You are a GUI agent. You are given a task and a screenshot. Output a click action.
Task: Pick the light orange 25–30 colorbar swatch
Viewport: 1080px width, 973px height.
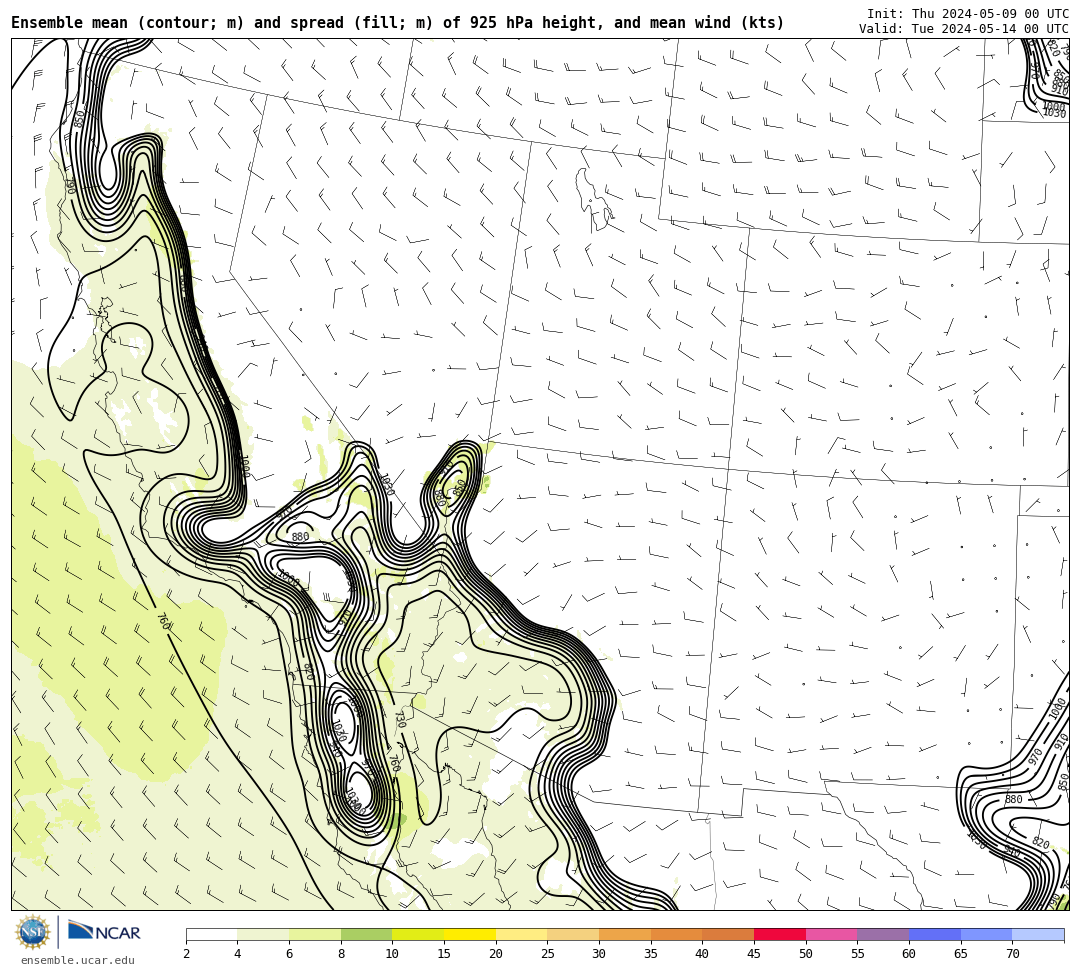(573, 934)
